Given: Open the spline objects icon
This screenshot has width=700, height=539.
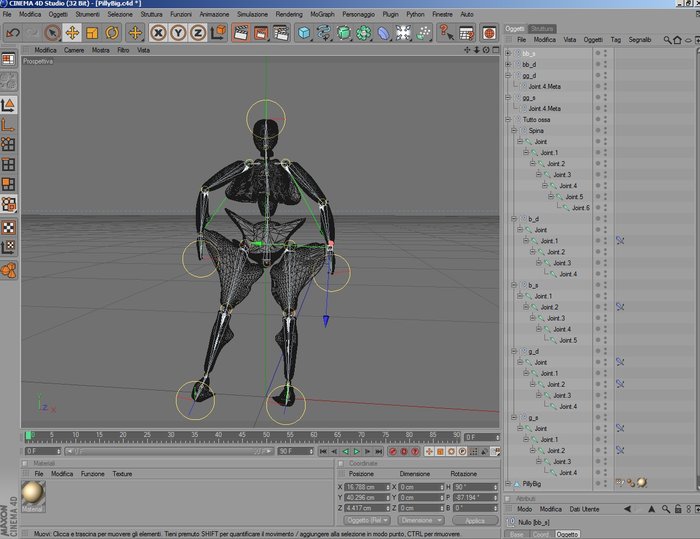Looking at the screenshot, I should [324, 33].
